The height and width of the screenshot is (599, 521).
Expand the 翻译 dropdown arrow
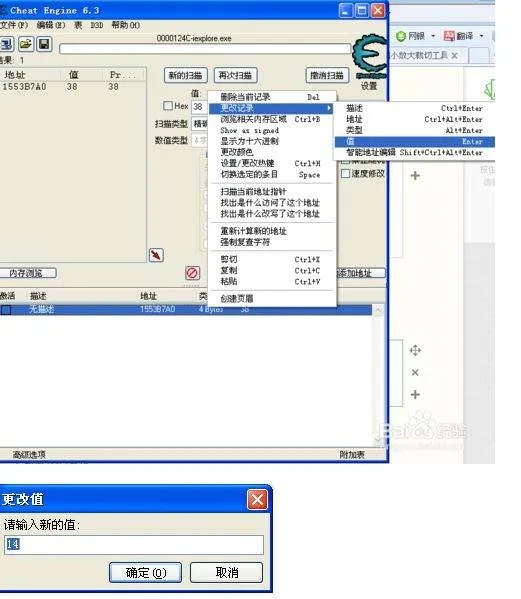(481, 36)
